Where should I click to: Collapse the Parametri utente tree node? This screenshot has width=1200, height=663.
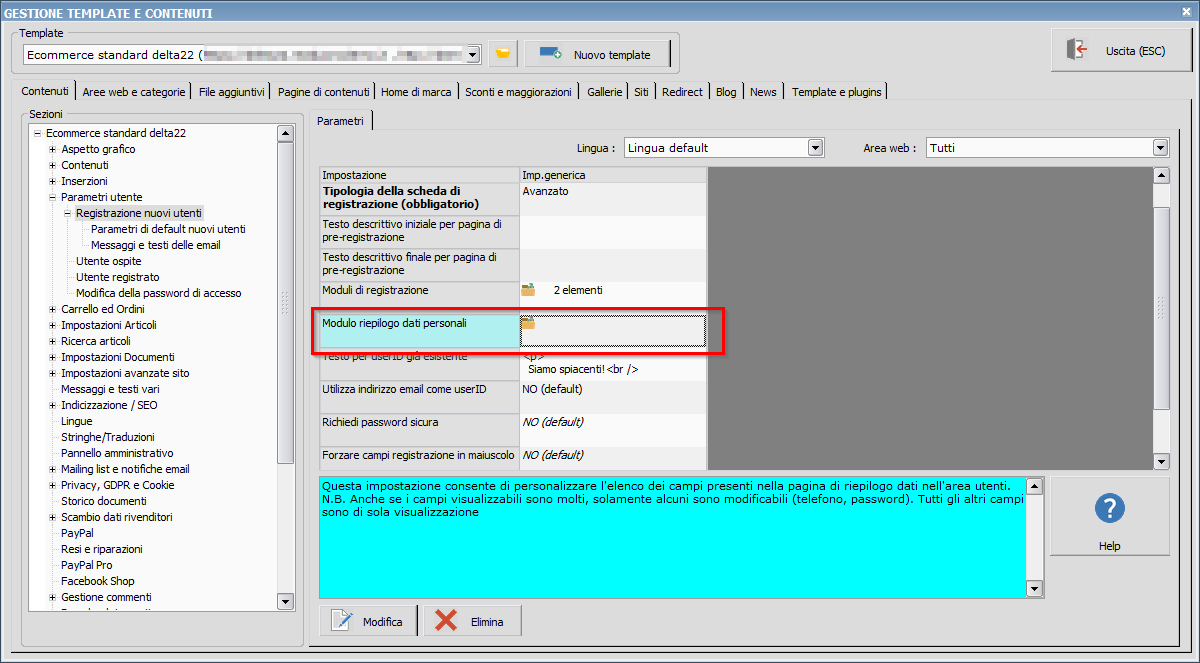pyautogui.click(x=52, y=197)
